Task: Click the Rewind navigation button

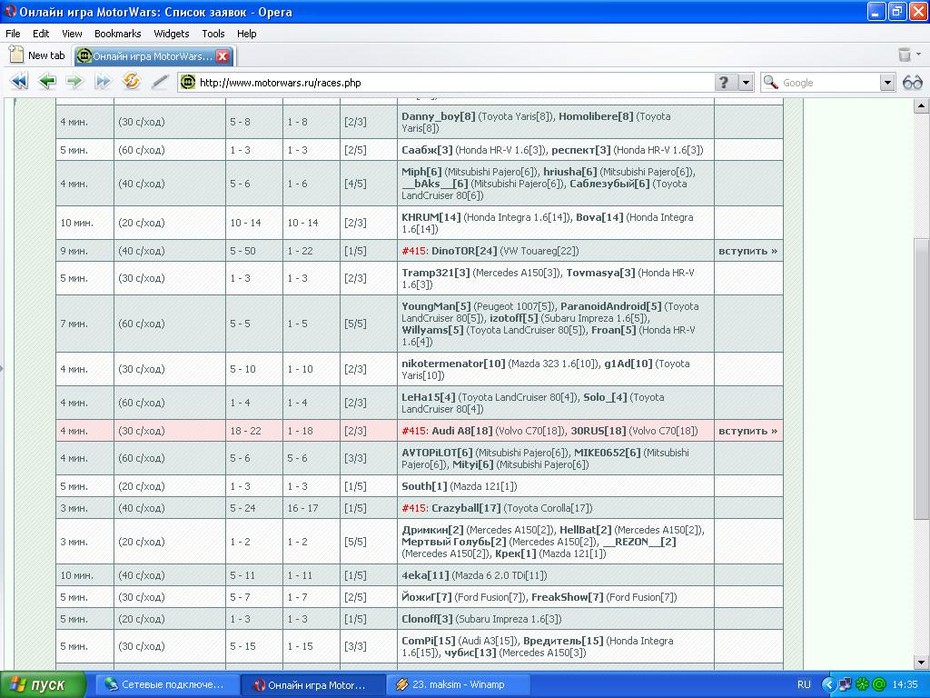Action: pyautogui.click(x=18, y=81)
